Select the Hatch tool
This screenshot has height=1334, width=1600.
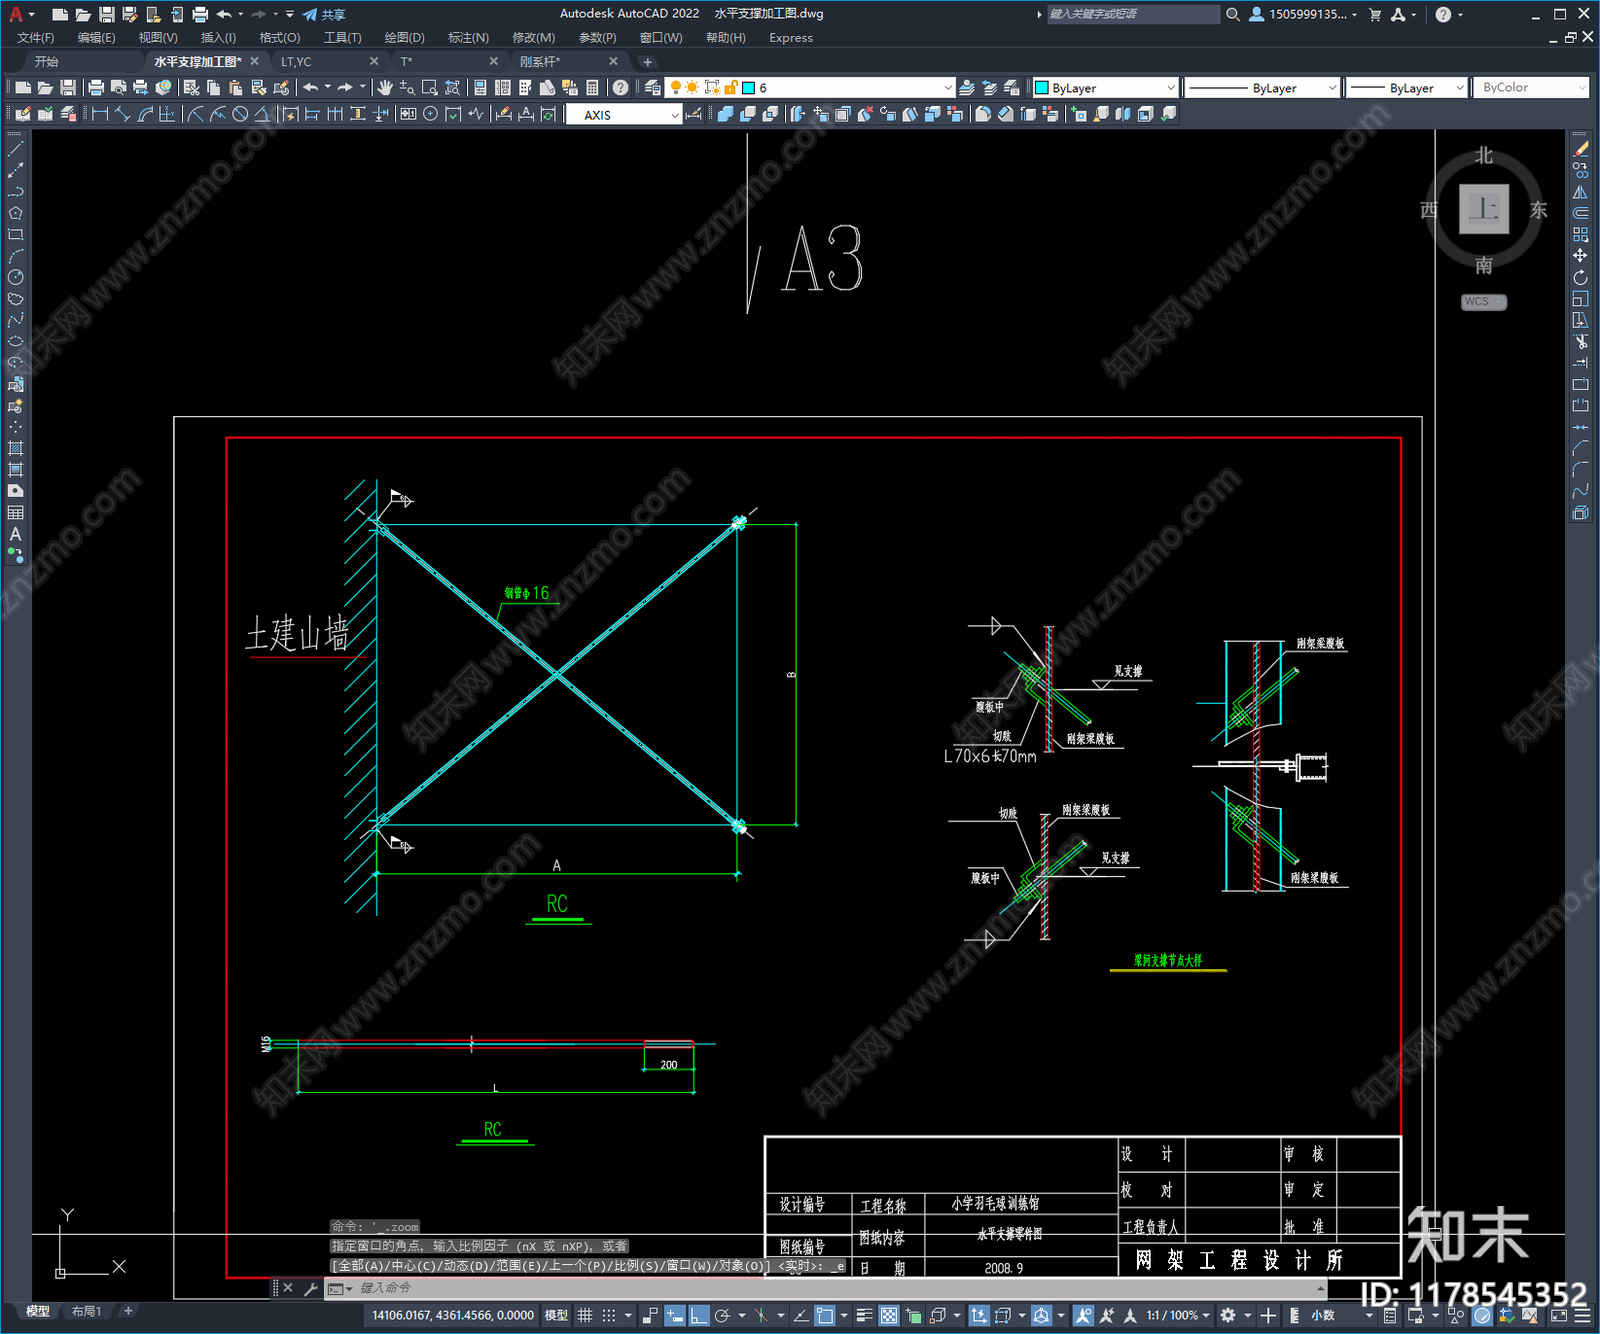15,448
